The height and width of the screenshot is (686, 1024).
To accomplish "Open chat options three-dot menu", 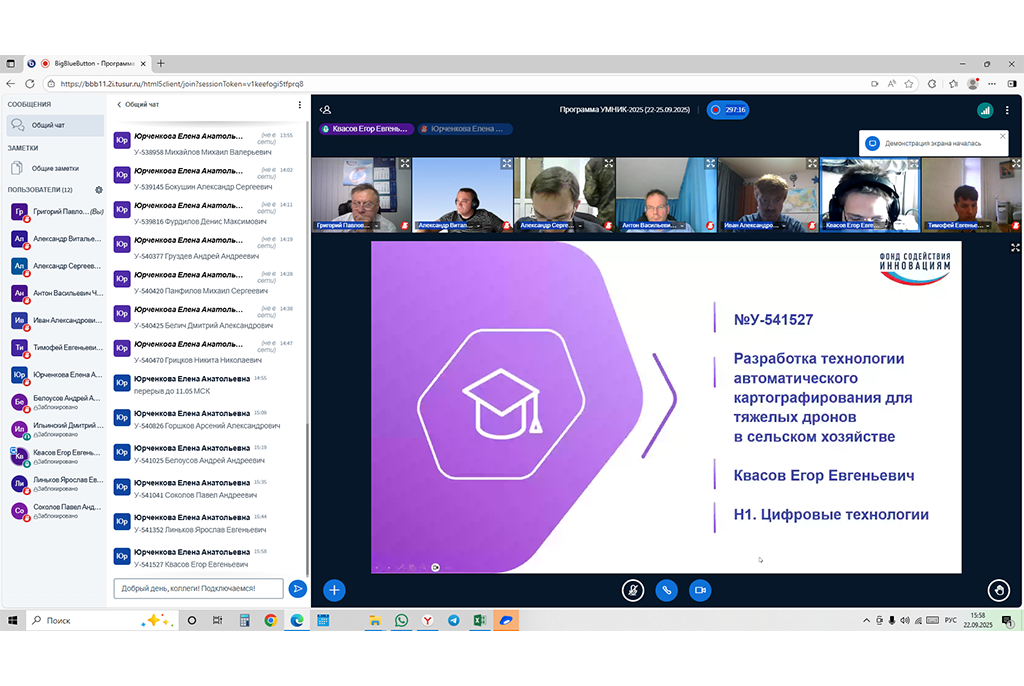I will click(300, 105).
